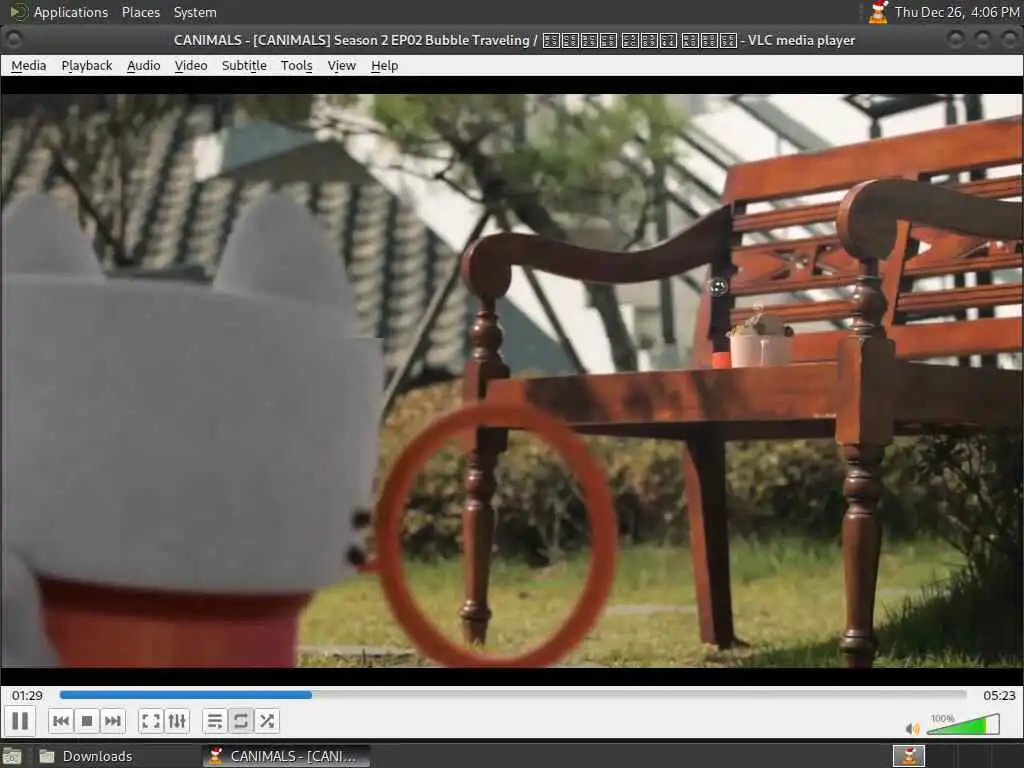Open the Audio menu
Screen dimensions: 1024x768
click(x=144, y=65)
